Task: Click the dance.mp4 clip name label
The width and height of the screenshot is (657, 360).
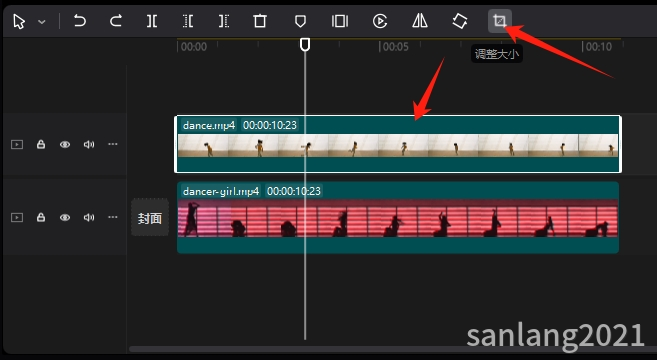Action: [x=209, y=125]
